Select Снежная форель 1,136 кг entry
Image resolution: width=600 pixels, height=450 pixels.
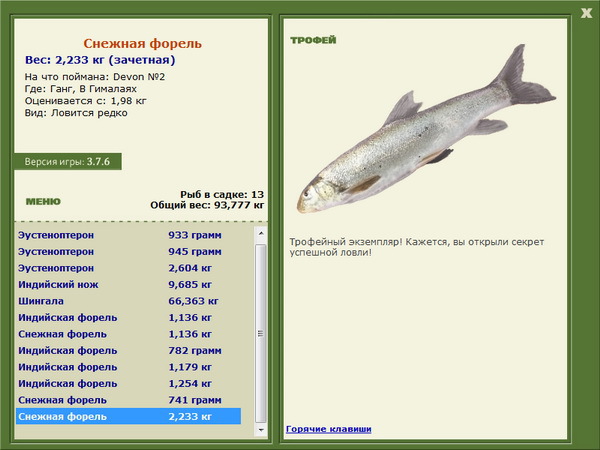pos(129,334)
